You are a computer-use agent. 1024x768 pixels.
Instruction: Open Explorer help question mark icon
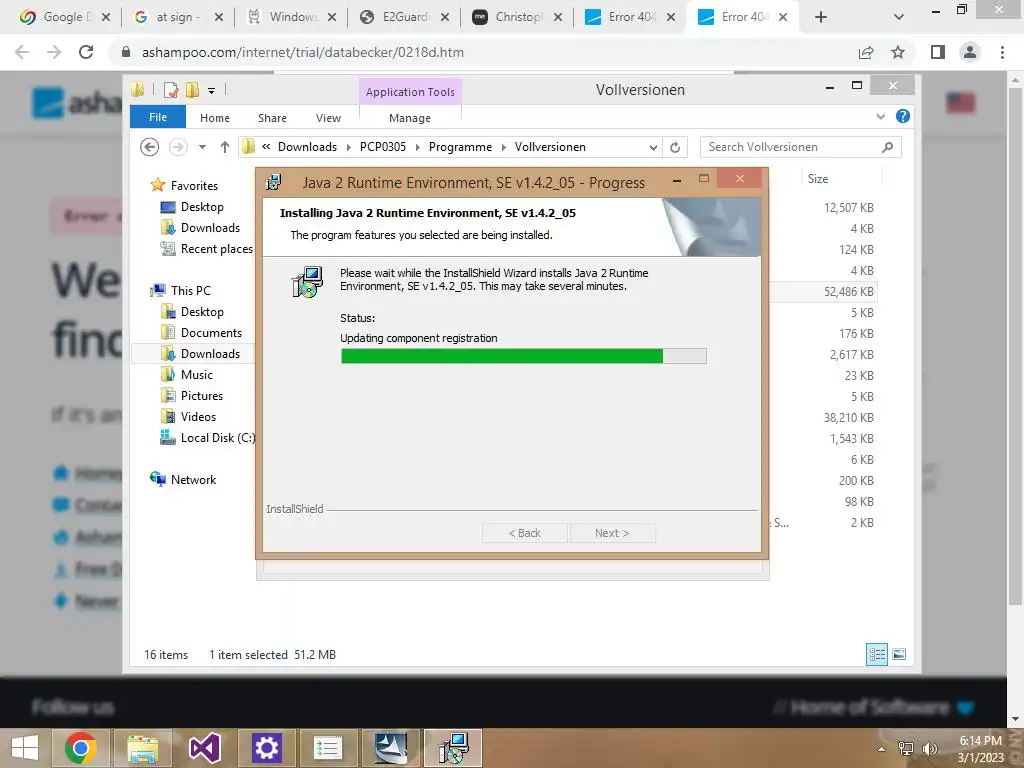(903, 116)
